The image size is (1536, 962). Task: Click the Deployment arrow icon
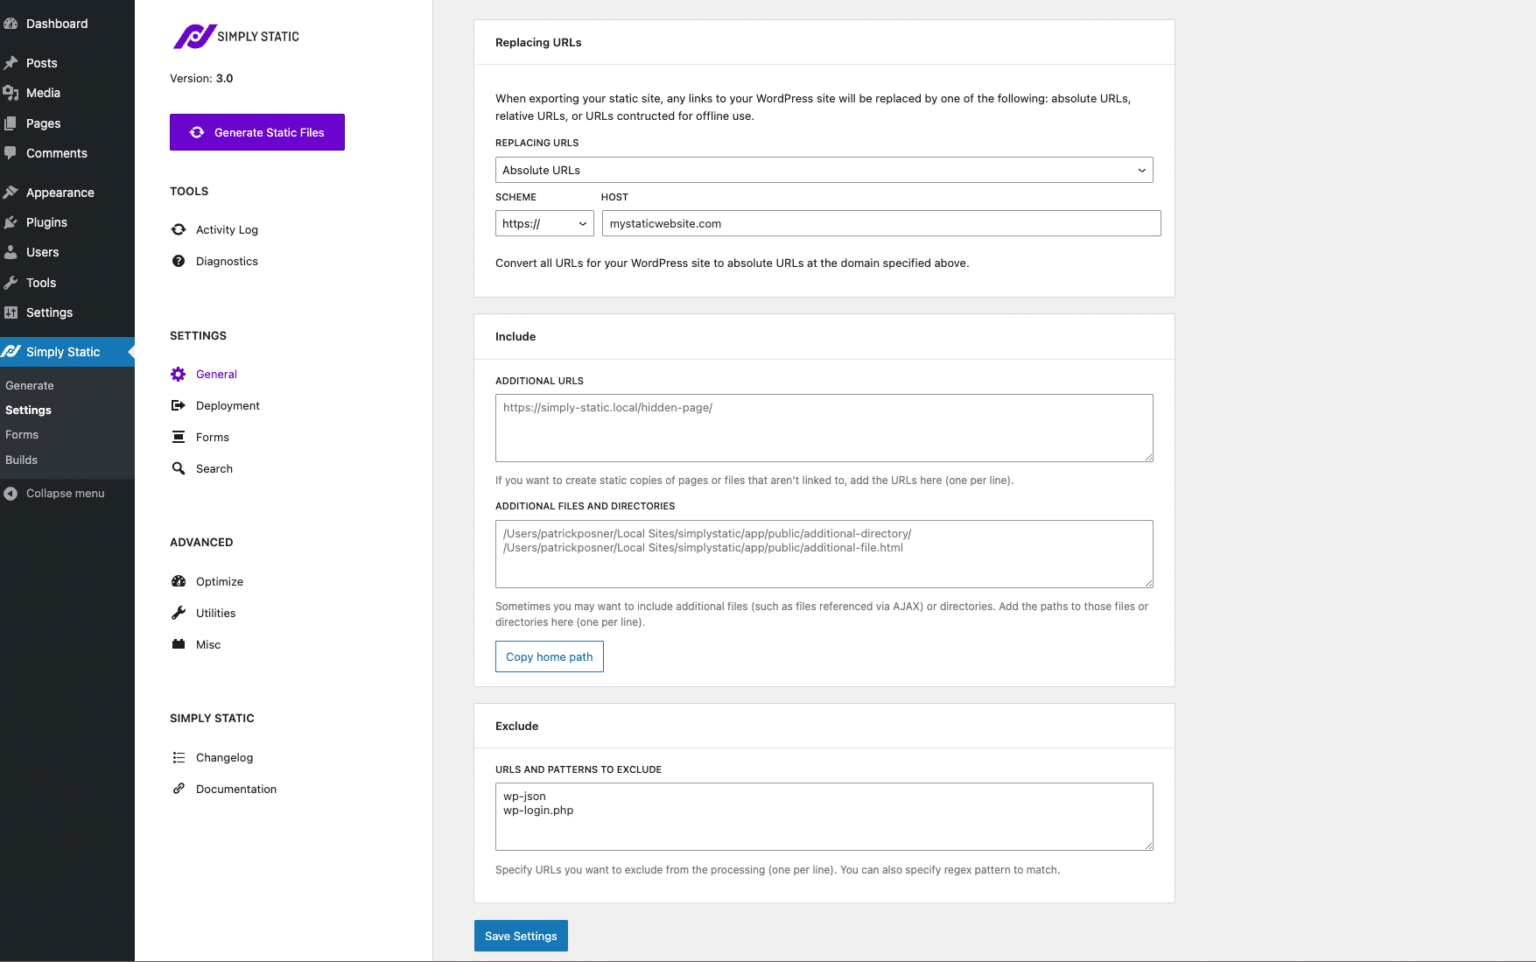point(178,406)
